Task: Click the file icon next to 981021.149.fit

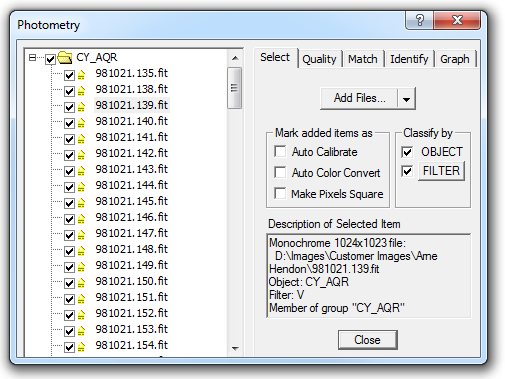Action: pos(81,267)
